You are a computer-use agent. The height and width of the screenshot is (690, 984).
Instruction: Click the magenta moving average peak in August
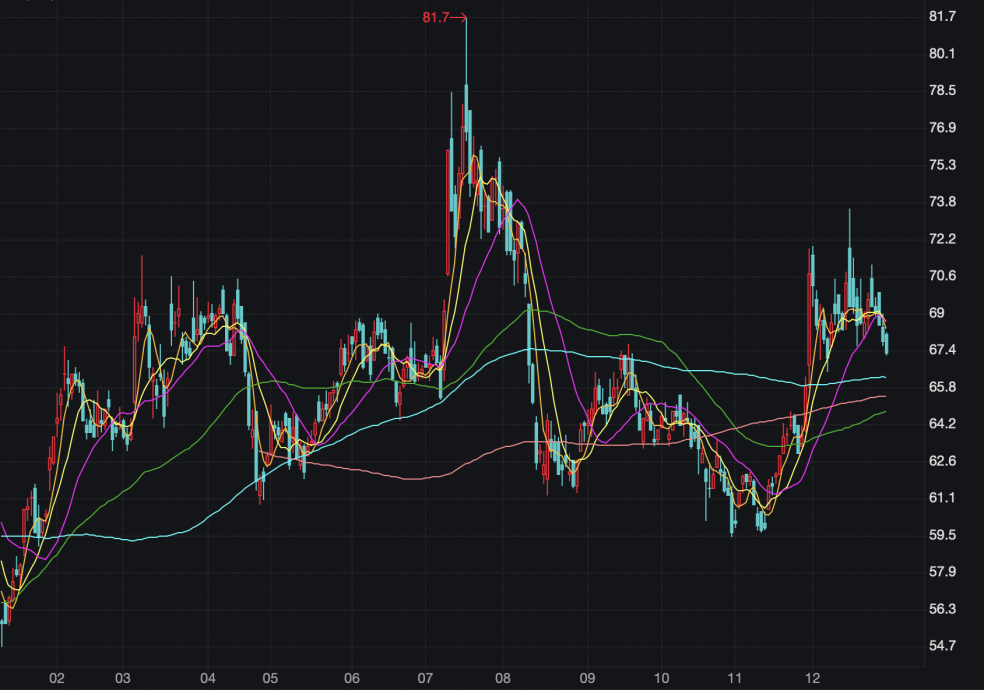(517, 200)
